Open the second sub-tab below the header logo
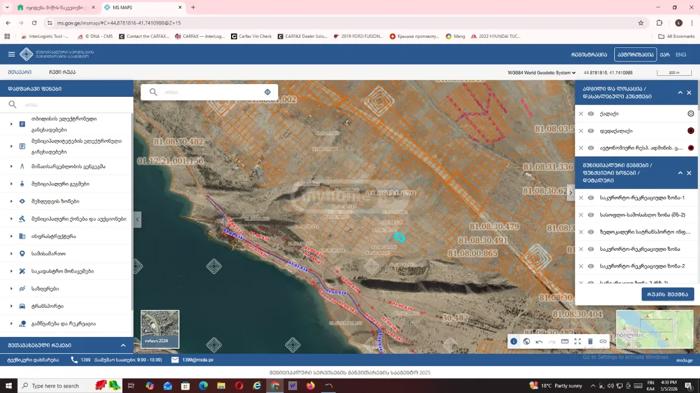Image resolution: width=700 pixels, height=393 pixels. [x=62, y=72]
